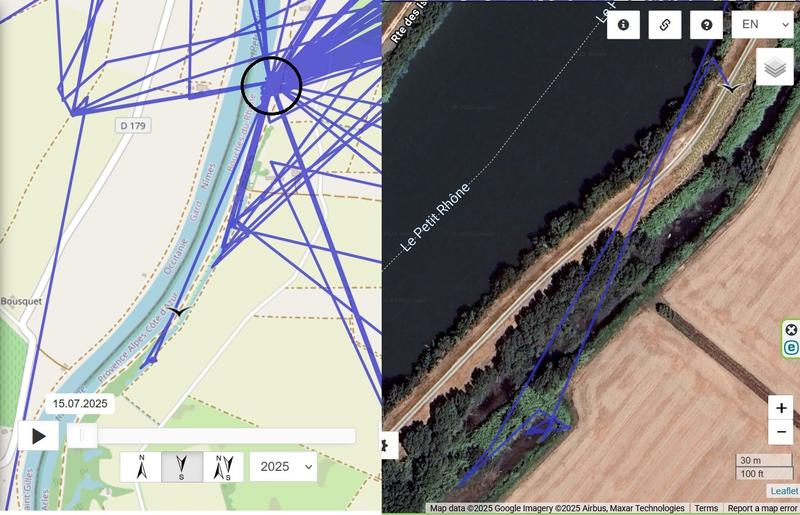Click the 15.07.2025 date label
800x515 pixels.
pyautogui.click(x=80, y=404)
